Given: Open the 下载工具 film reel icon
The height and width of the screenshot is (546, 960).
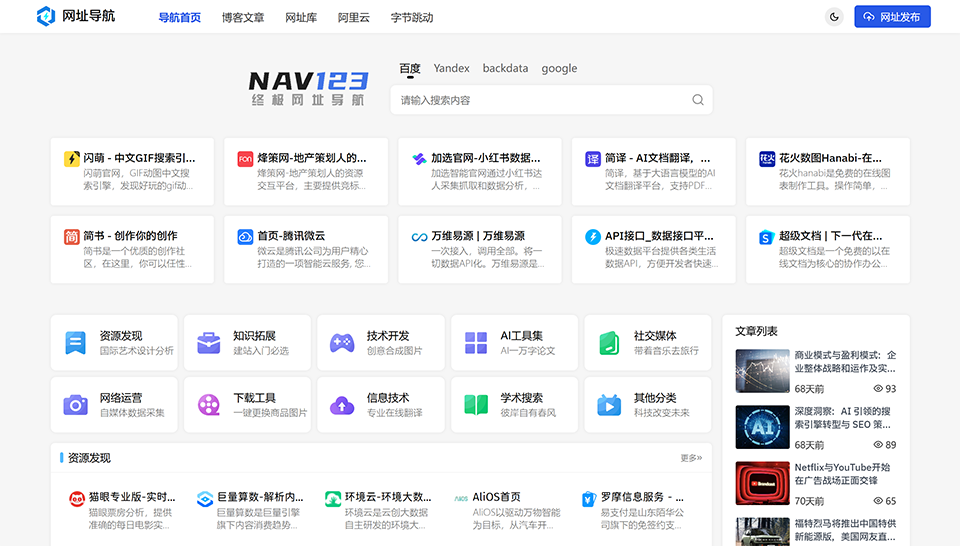Looking at the screenshot, I should [209, 405].
